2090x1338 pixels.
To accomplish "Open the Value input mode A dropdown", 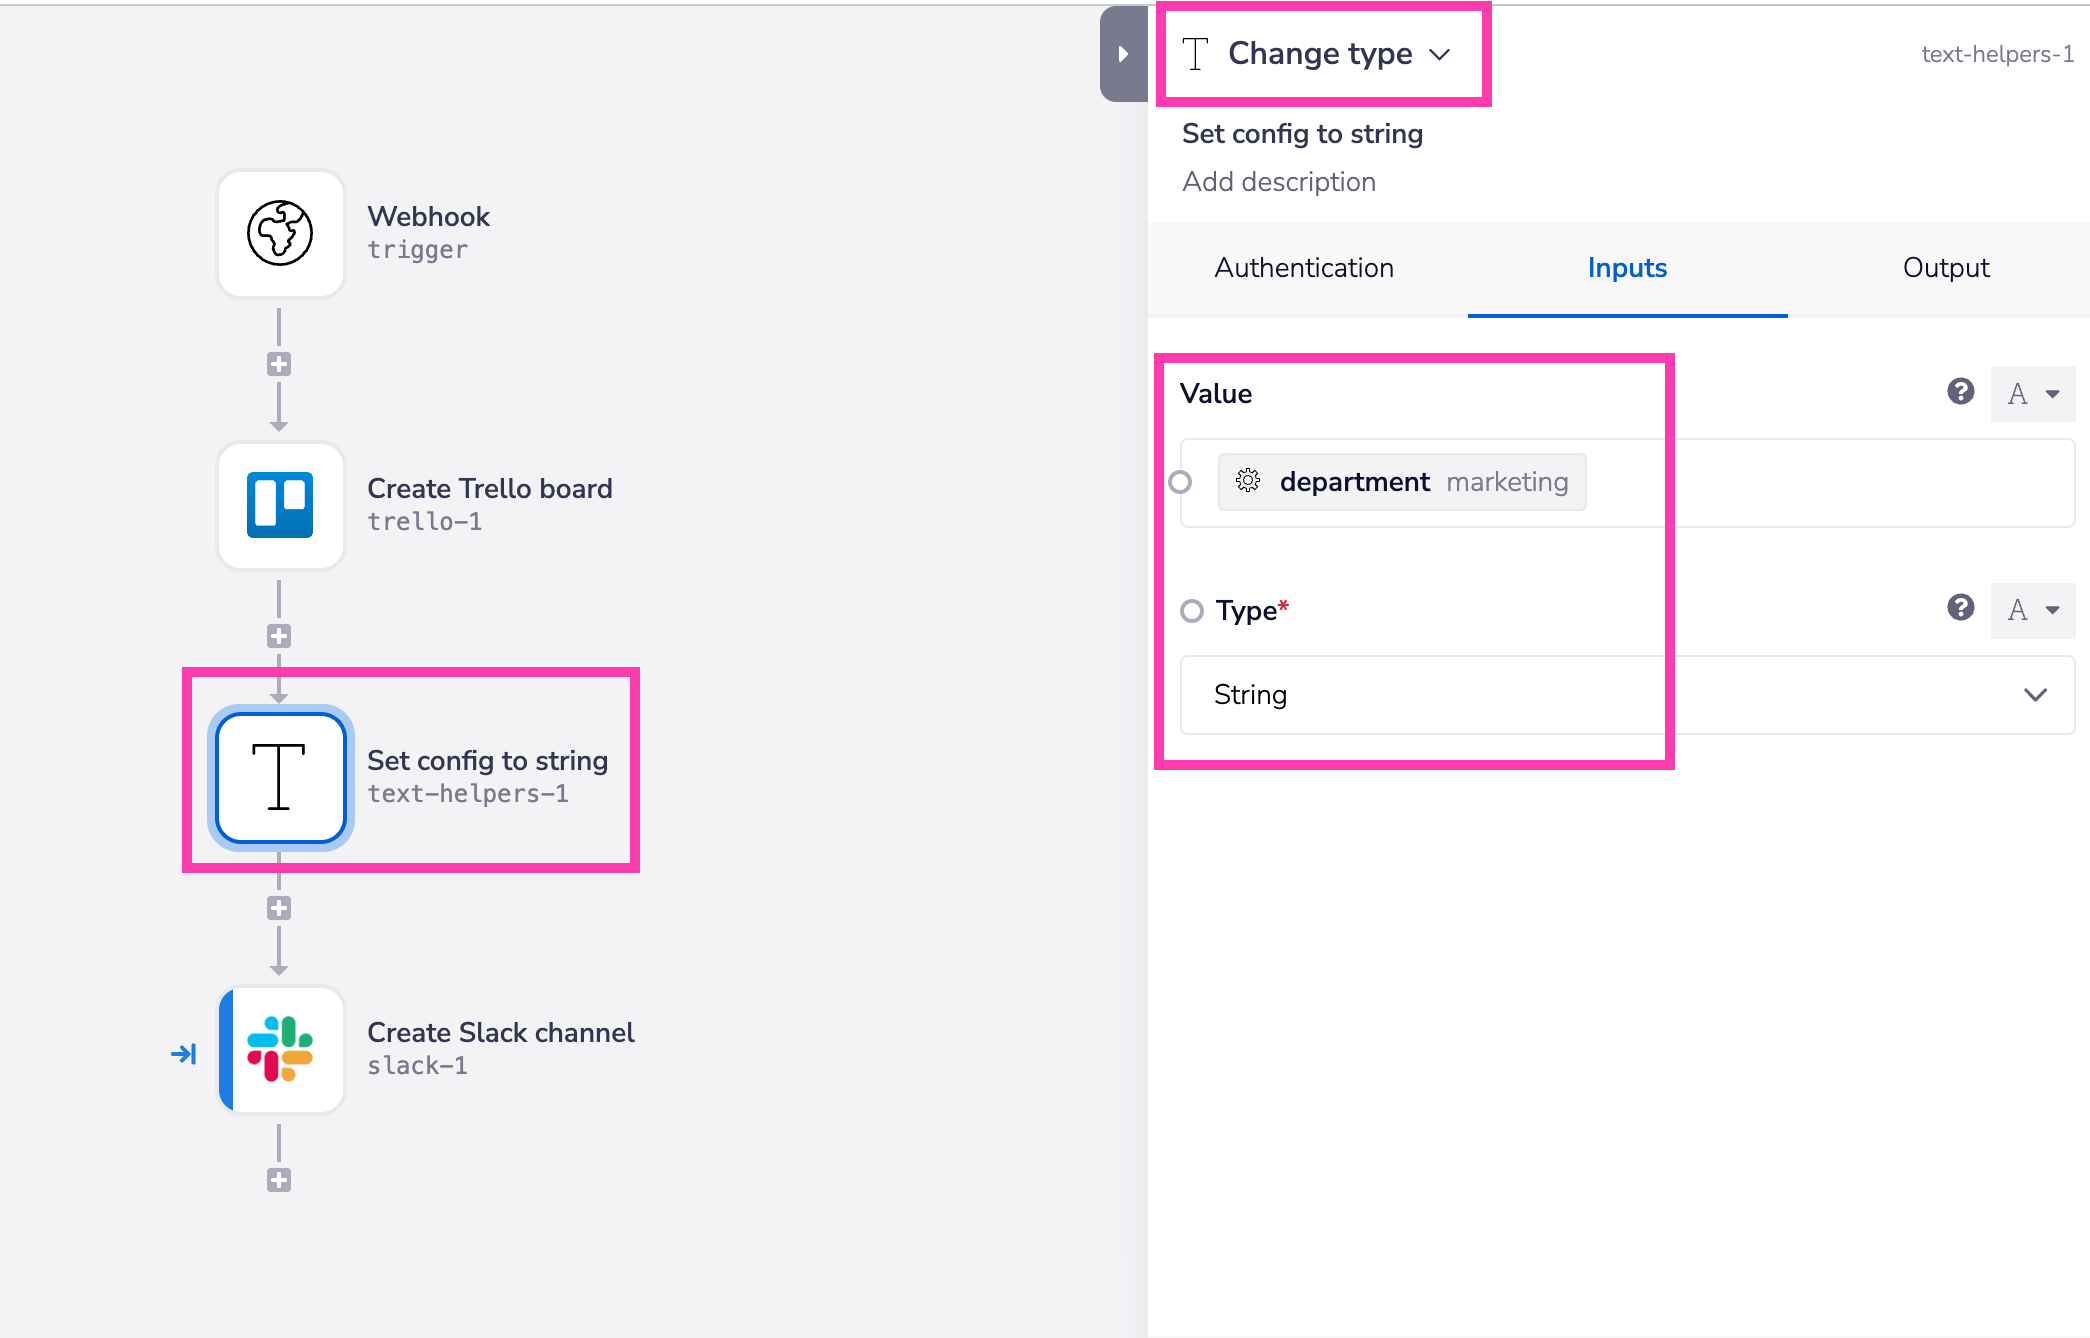I will [2033, 394].
